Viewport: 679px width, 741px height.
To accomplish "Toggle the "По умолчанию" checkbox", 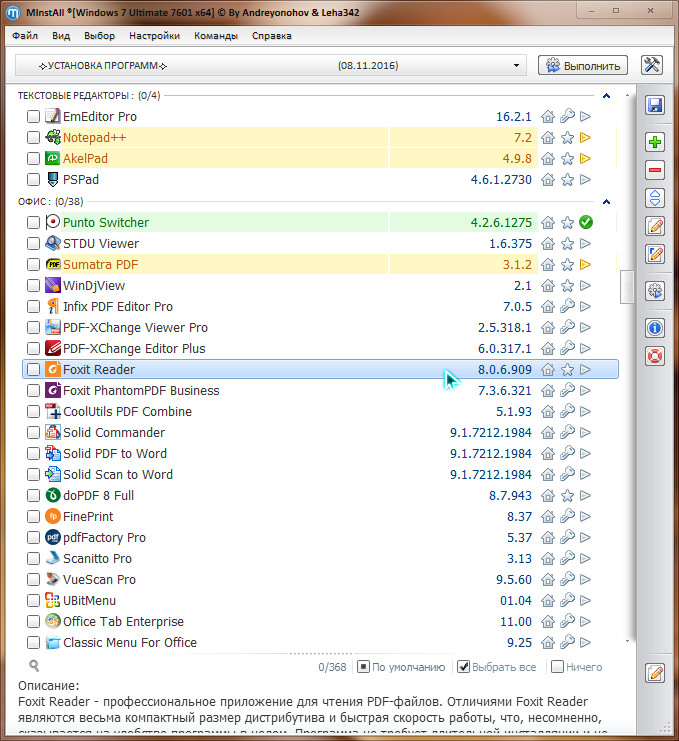I will [363, 667].
